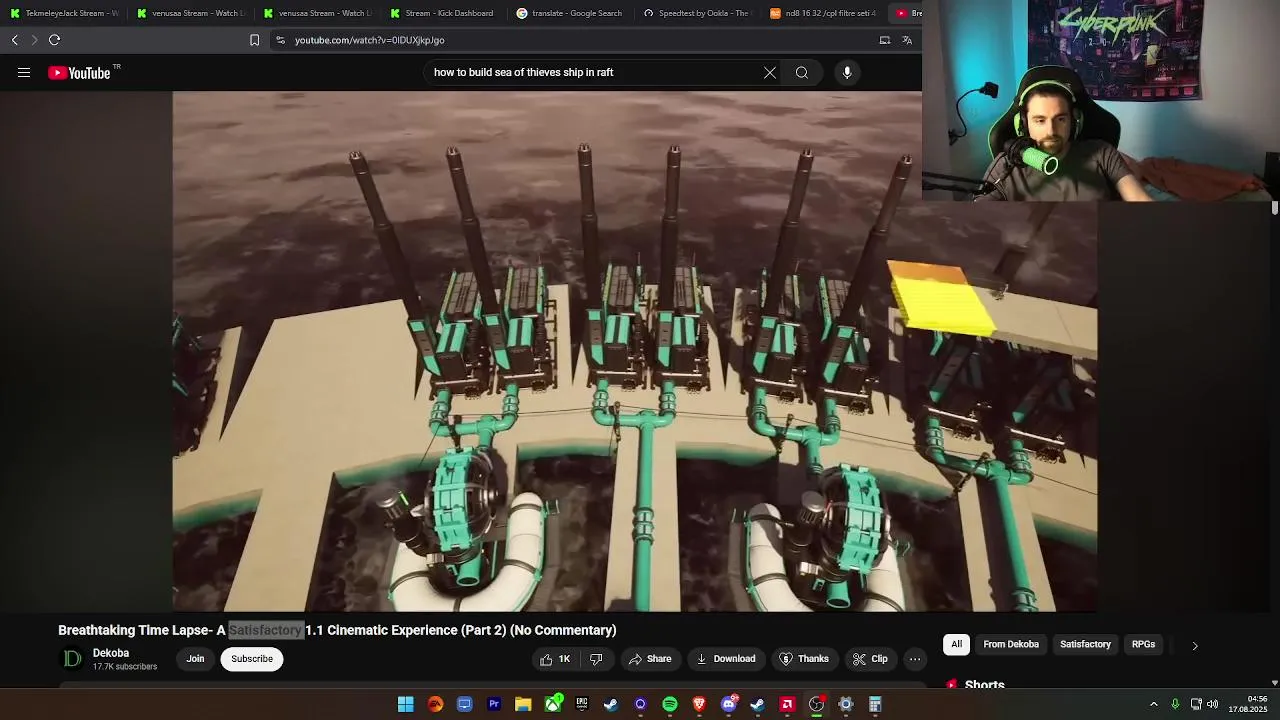1280x720 pixels.
Task: Show hidden system tray icons
Action: 1153,704
